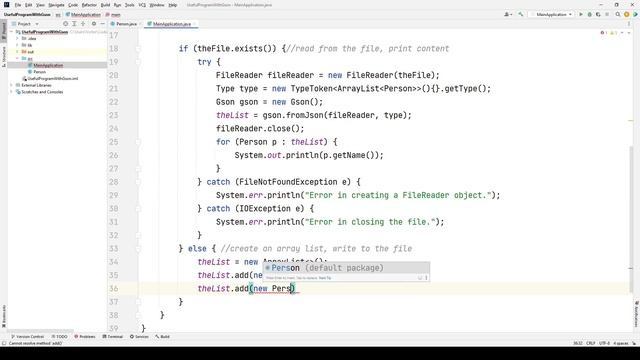This screenshot has width=640, height=360.
Task: Open the Navigate menu
Action: pyautogui.click(x=56, y=5)
